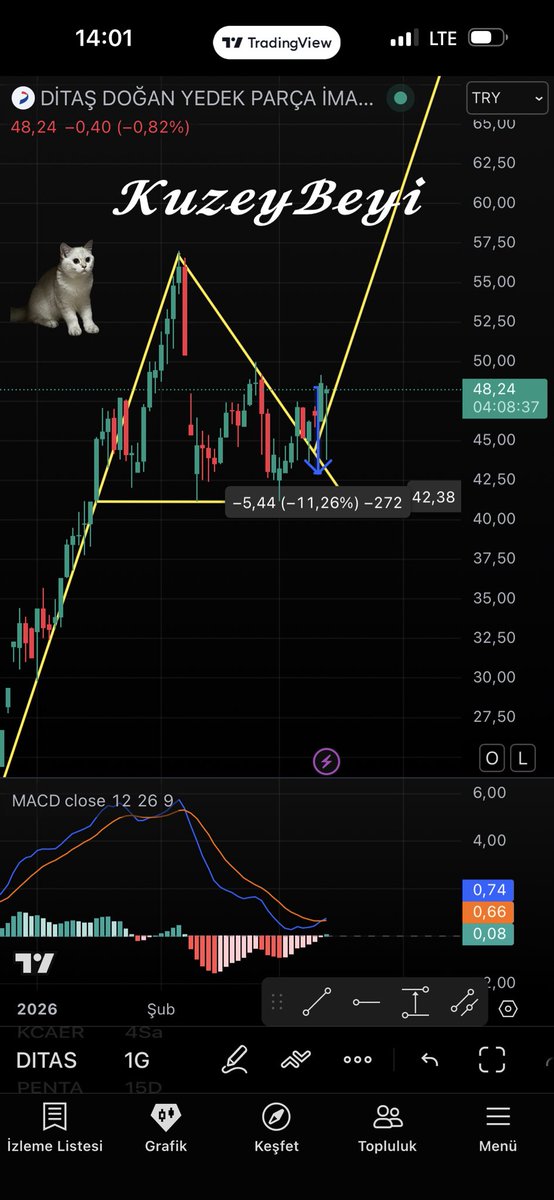Tap the purple lightning bolt icon

click(x=327, y=762)
